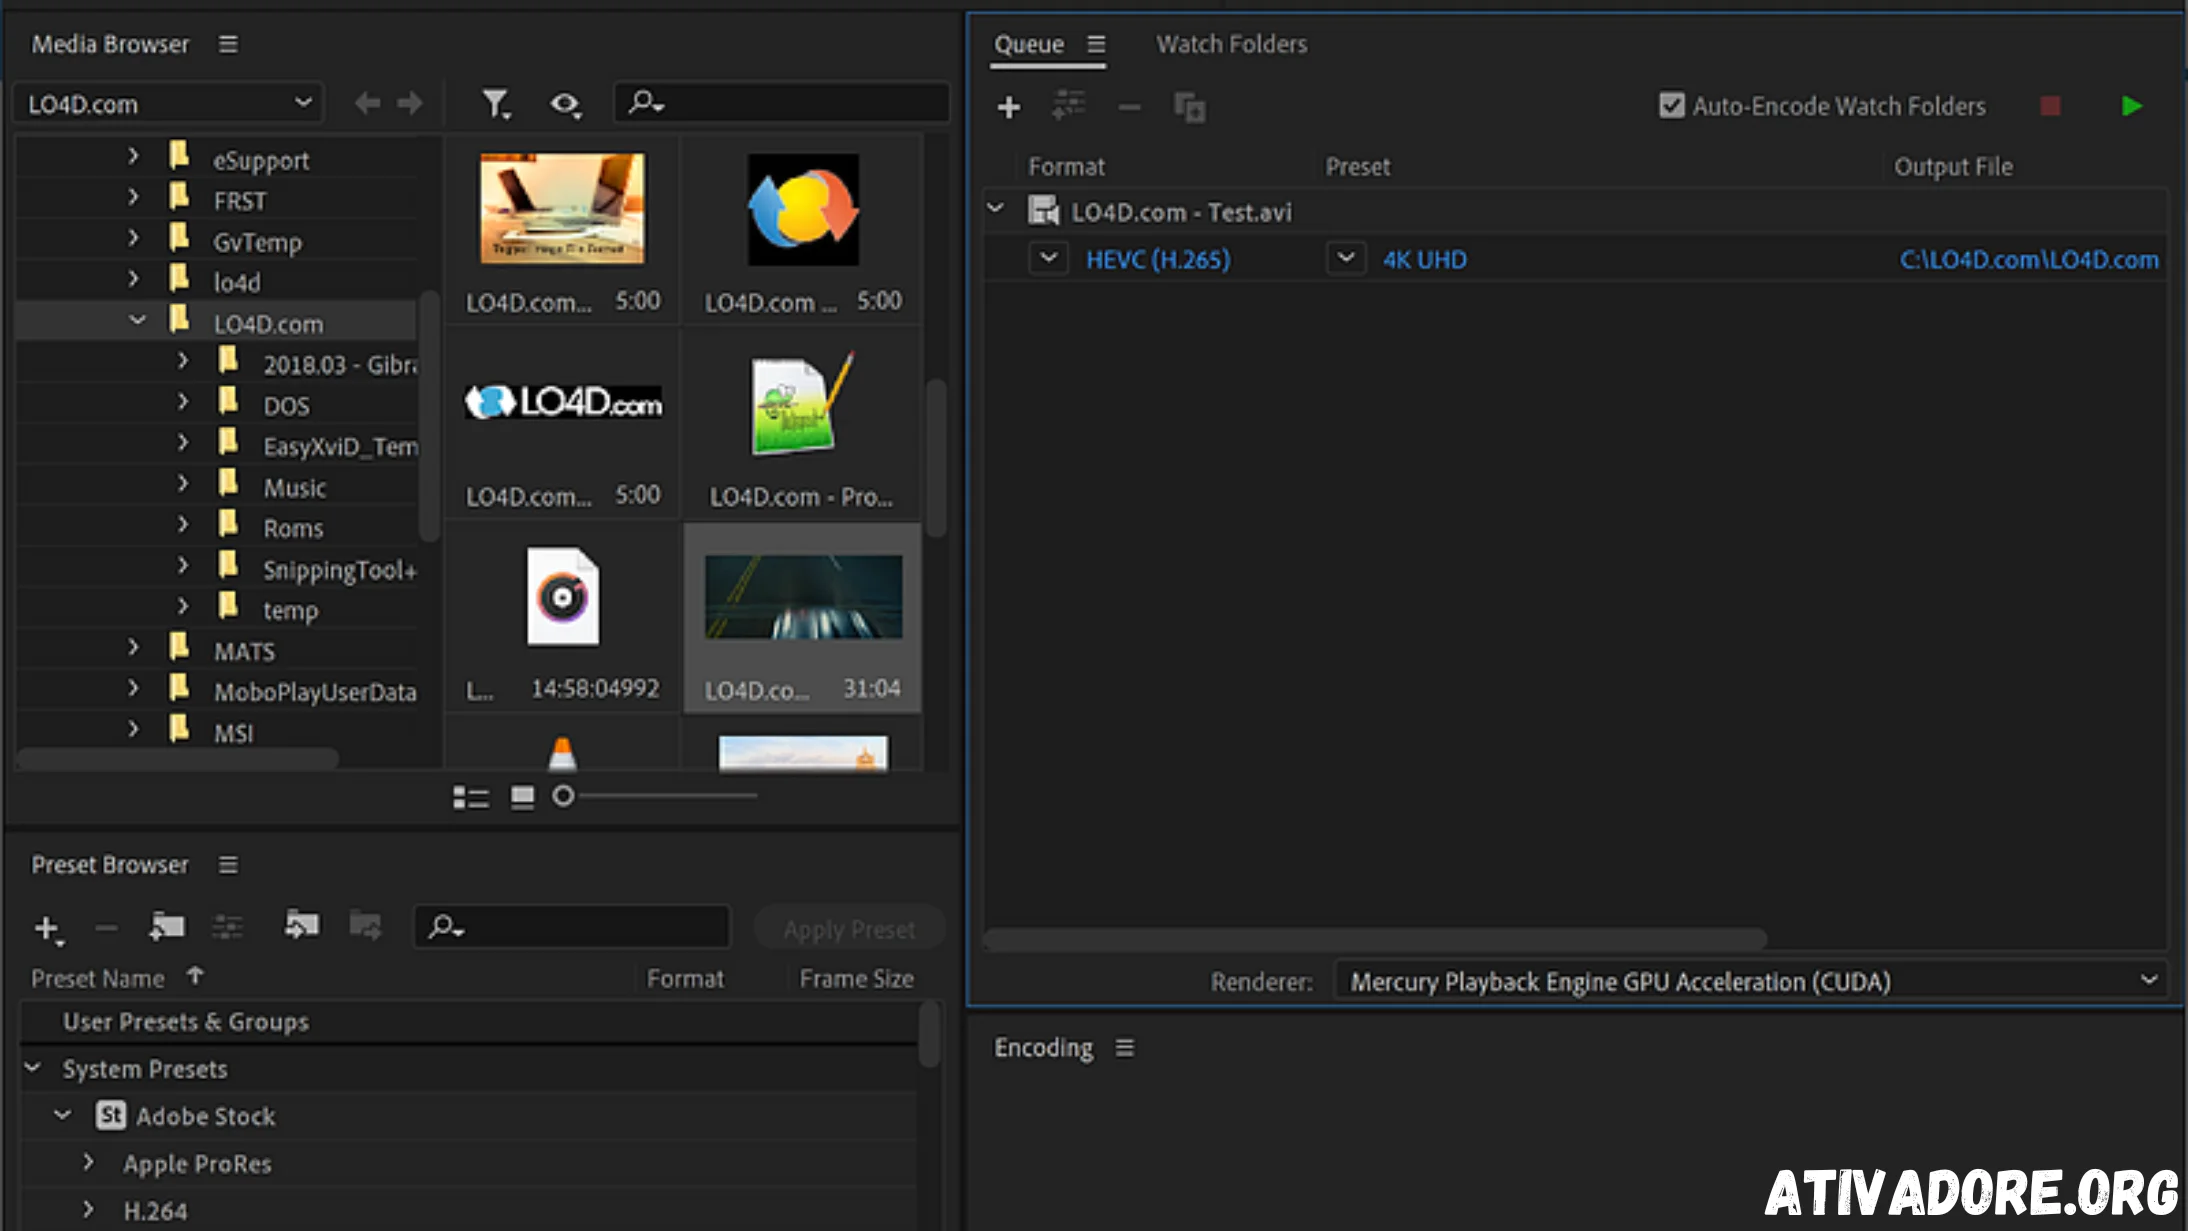Screen dimensions: 2188x1231
Task: Click the LO4D.com - Test.avi source icon
Action: pos(1043,211)
